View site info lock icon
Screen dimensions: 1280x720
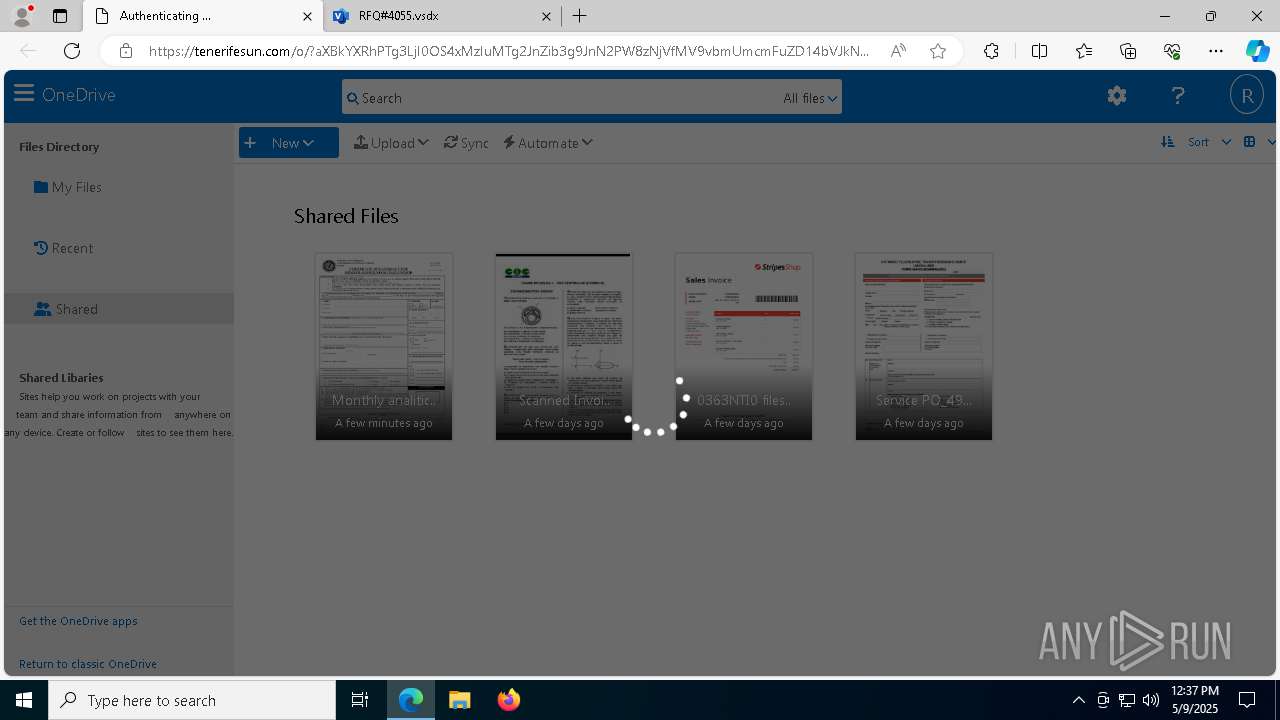(x=126, y=51)
